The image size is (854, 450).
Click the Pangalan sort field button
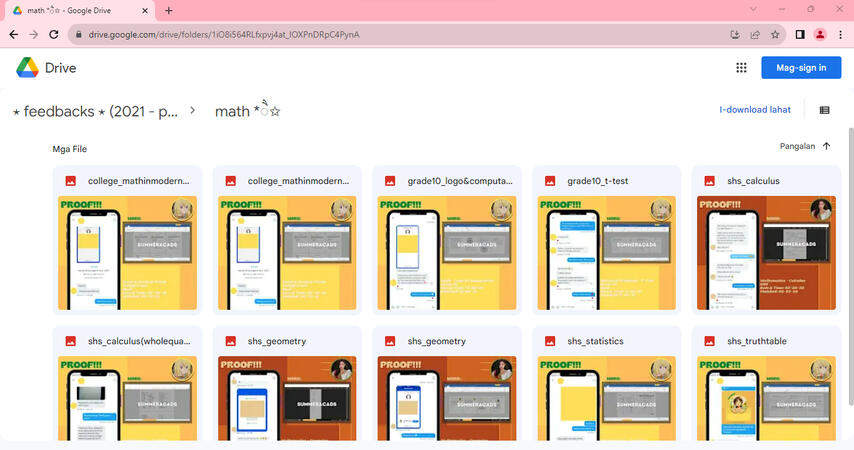[797, 146]
